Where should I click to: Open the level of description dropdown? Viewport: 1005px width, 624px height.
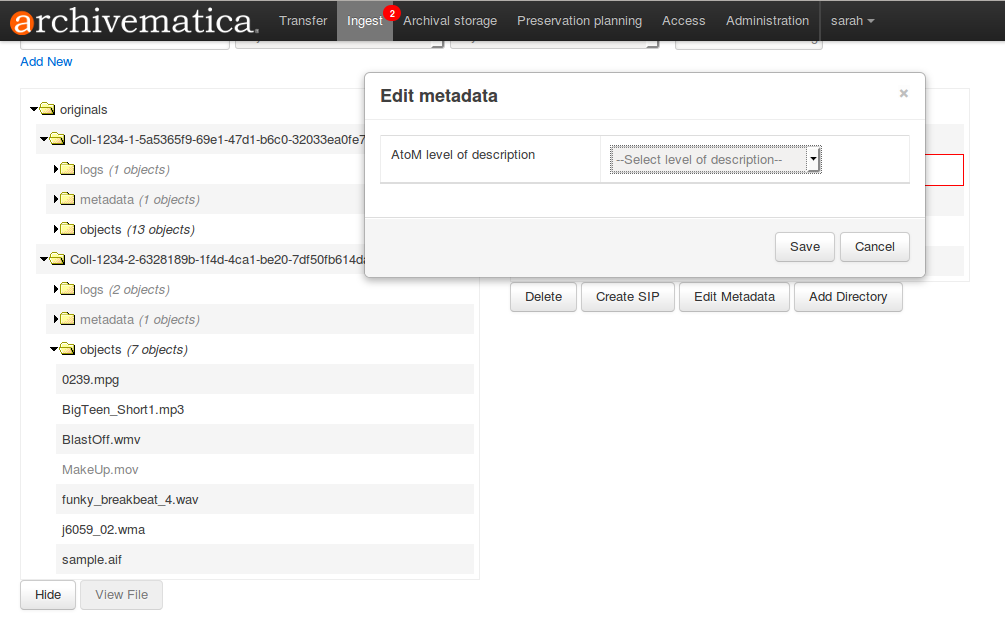(x=715, y=160)
